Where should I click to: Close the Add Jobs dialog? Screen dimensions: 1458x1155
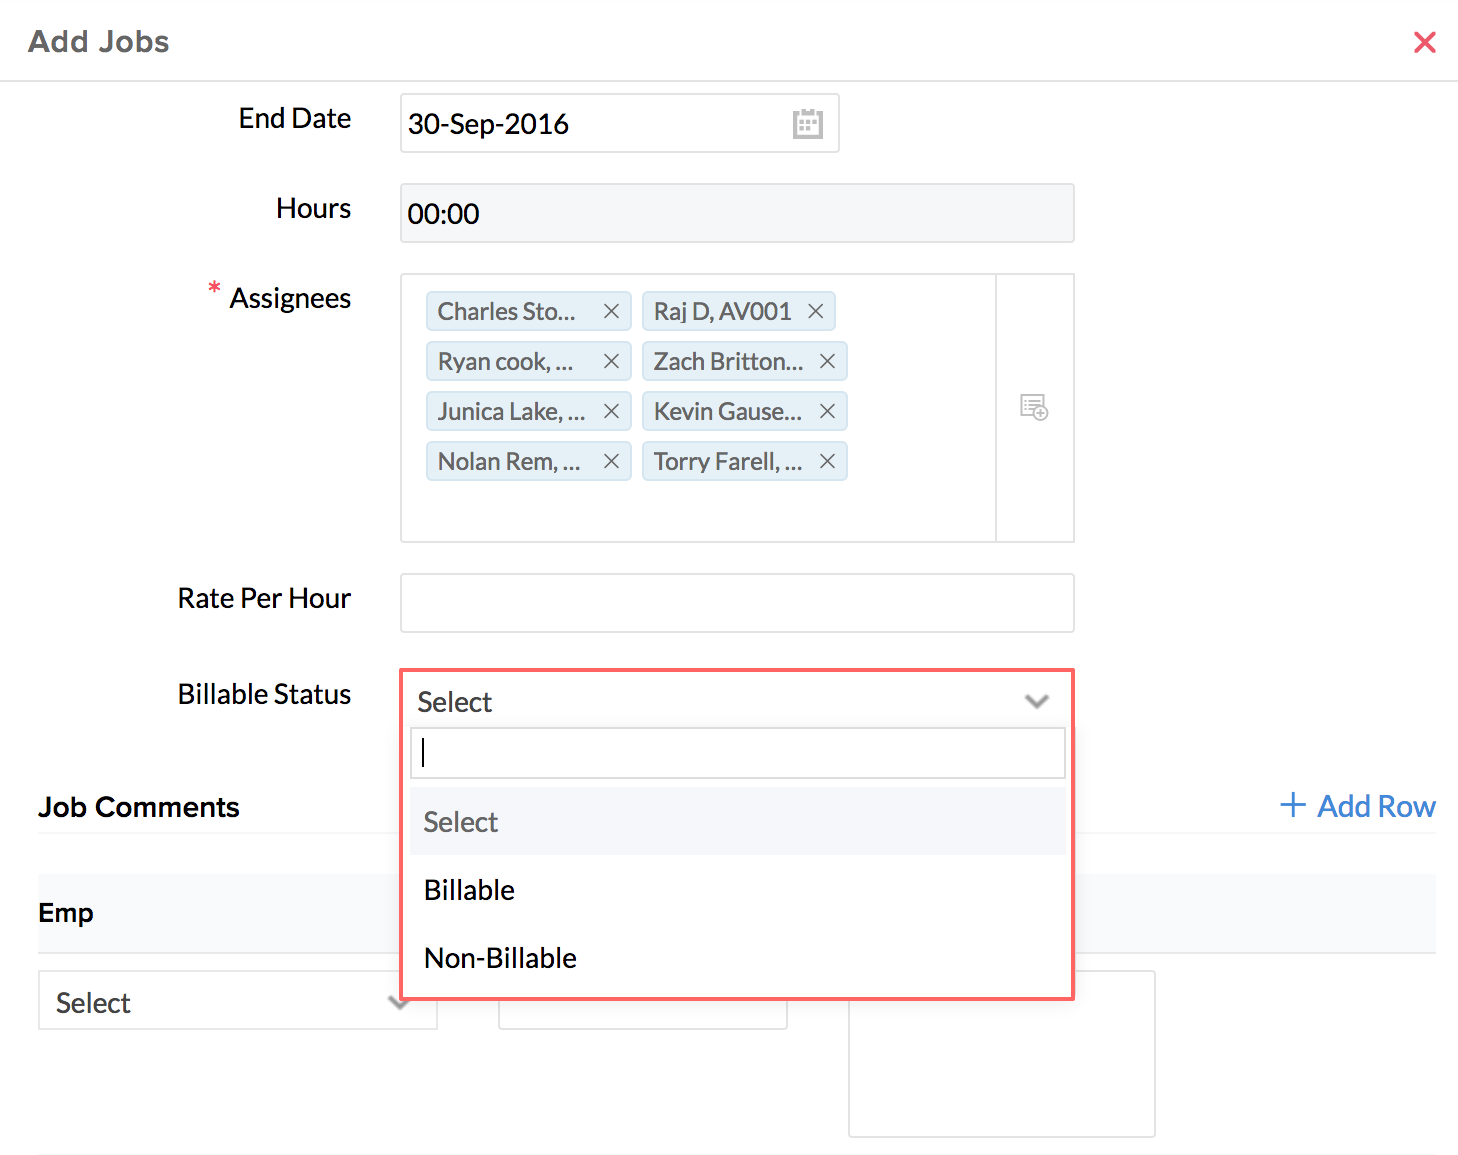(x=1424, y=42)
